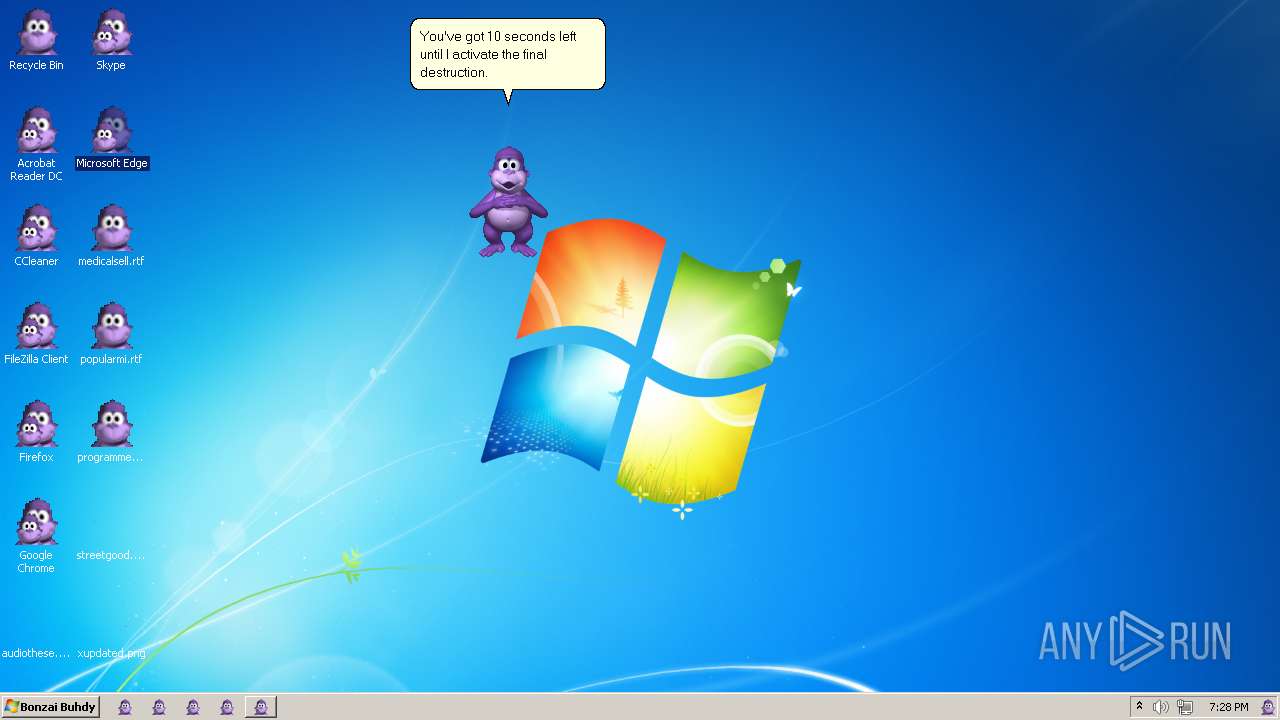Click the audiothese... file label
Viewport: 1280px width, 720px height.
point(36,653)
